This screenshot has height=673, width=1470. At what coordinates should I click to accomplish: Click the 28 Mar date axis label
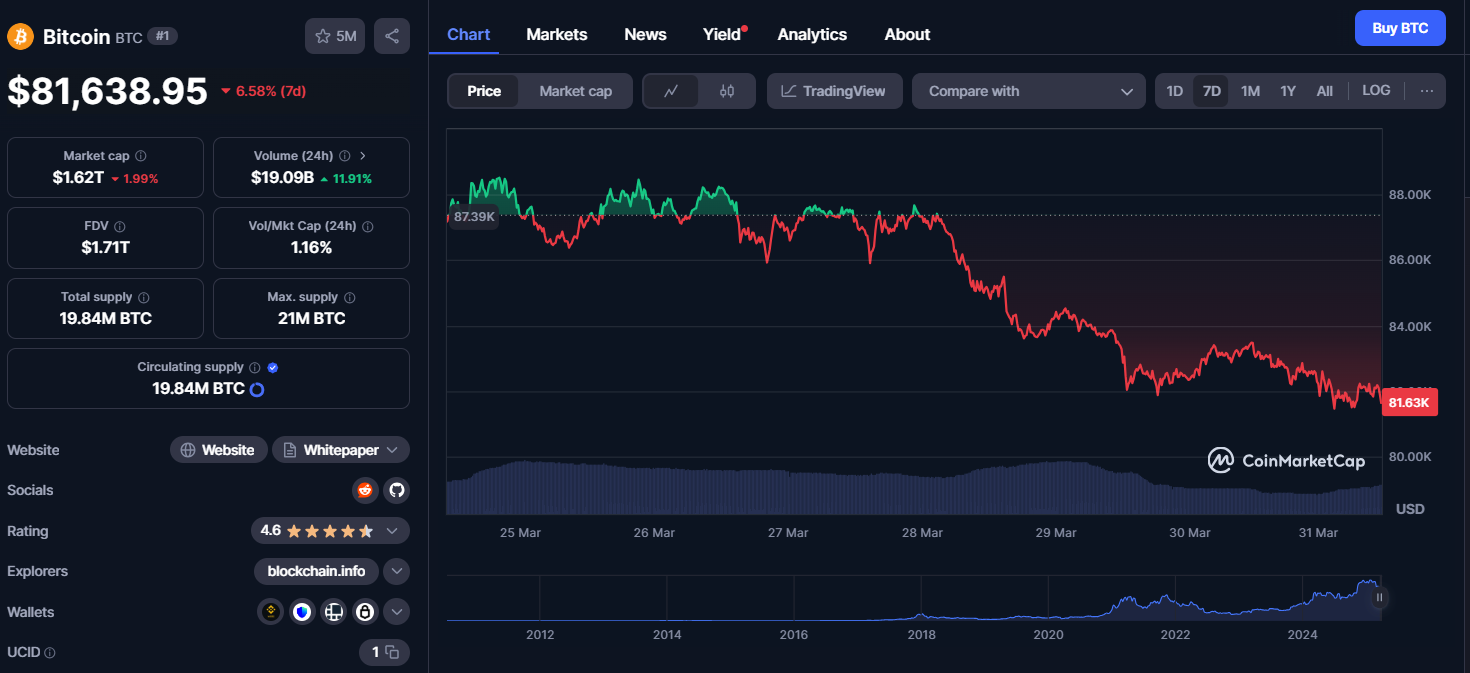click(922, 533)
